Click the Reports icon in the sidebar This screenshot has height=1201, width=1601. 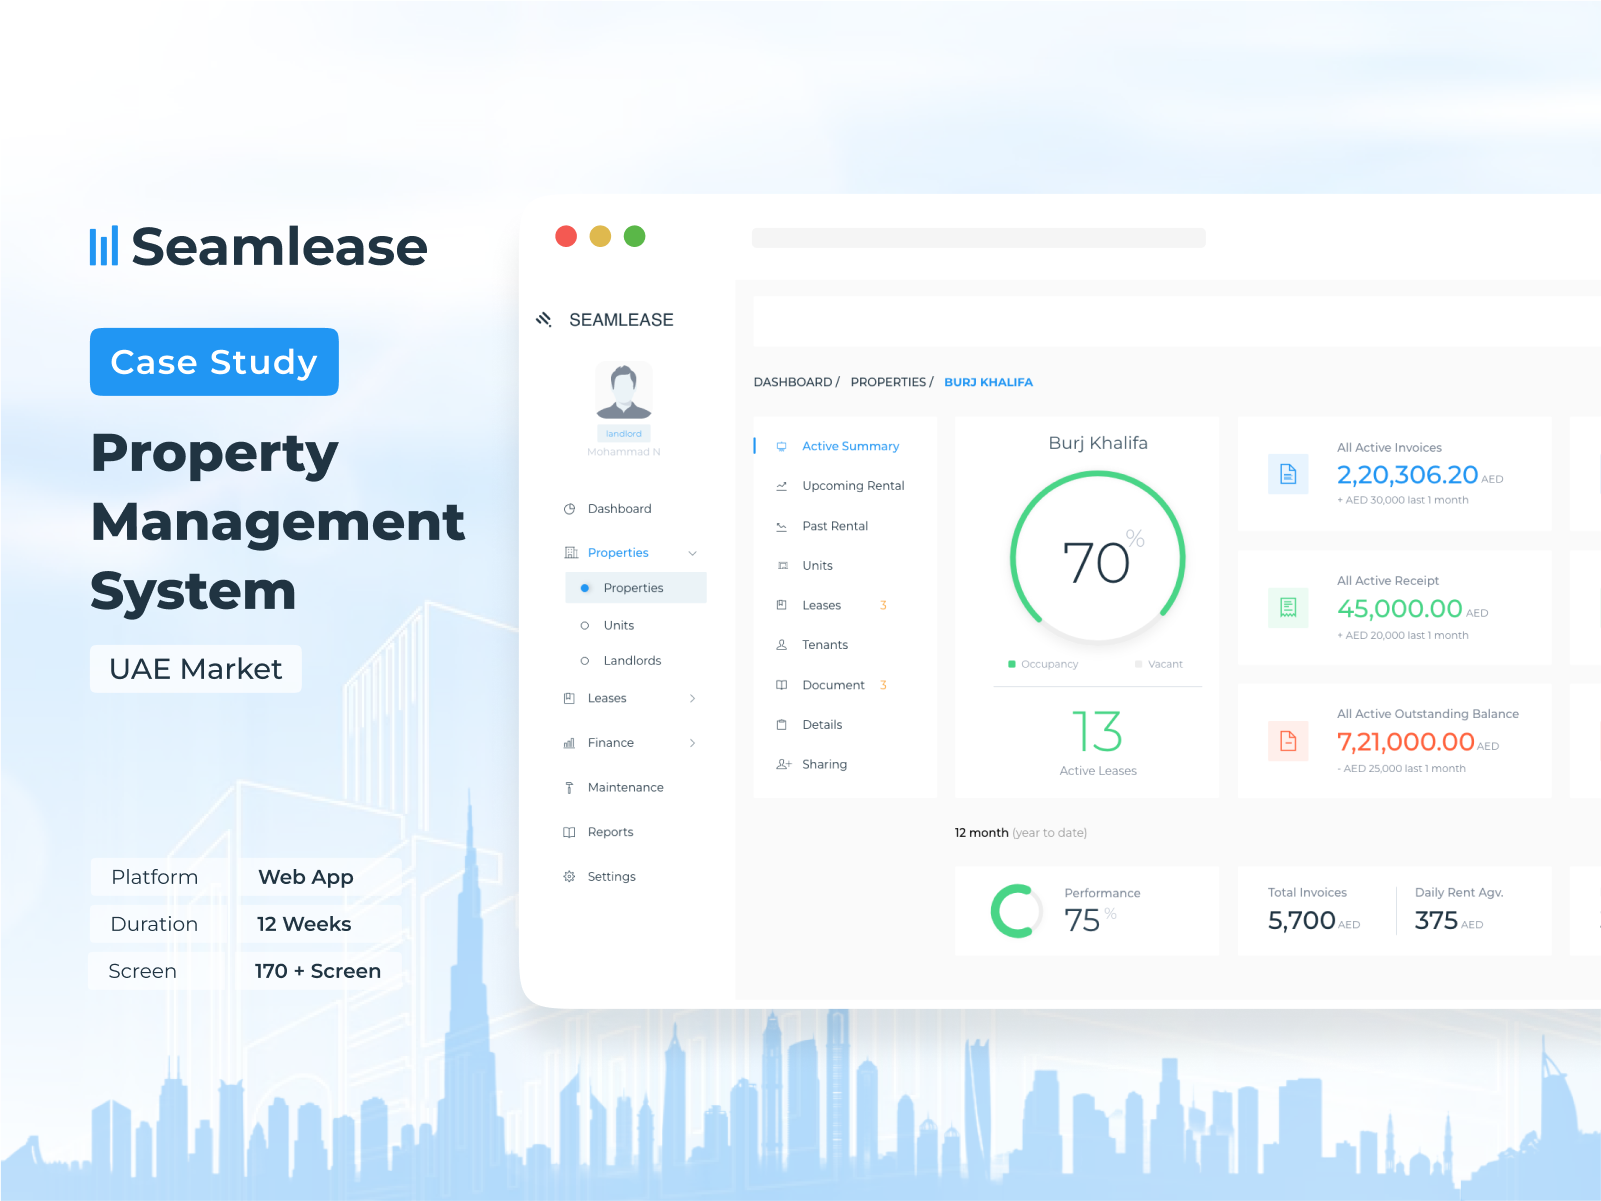568,831
